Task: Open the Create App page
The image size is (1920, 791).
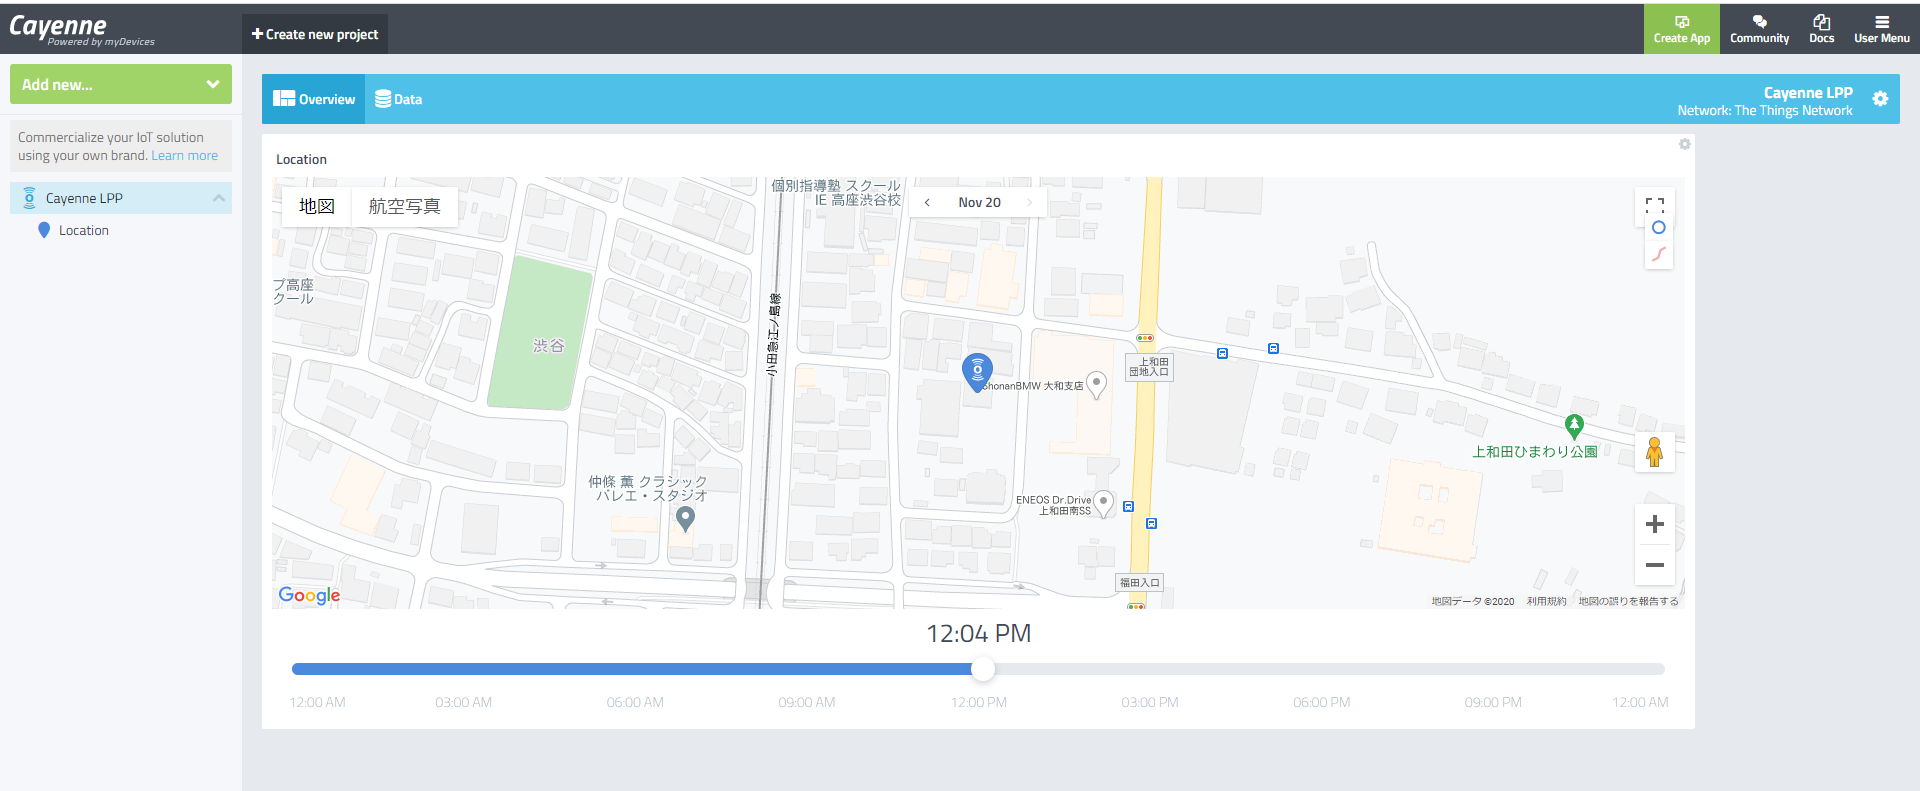Action: coord(1682,29)
